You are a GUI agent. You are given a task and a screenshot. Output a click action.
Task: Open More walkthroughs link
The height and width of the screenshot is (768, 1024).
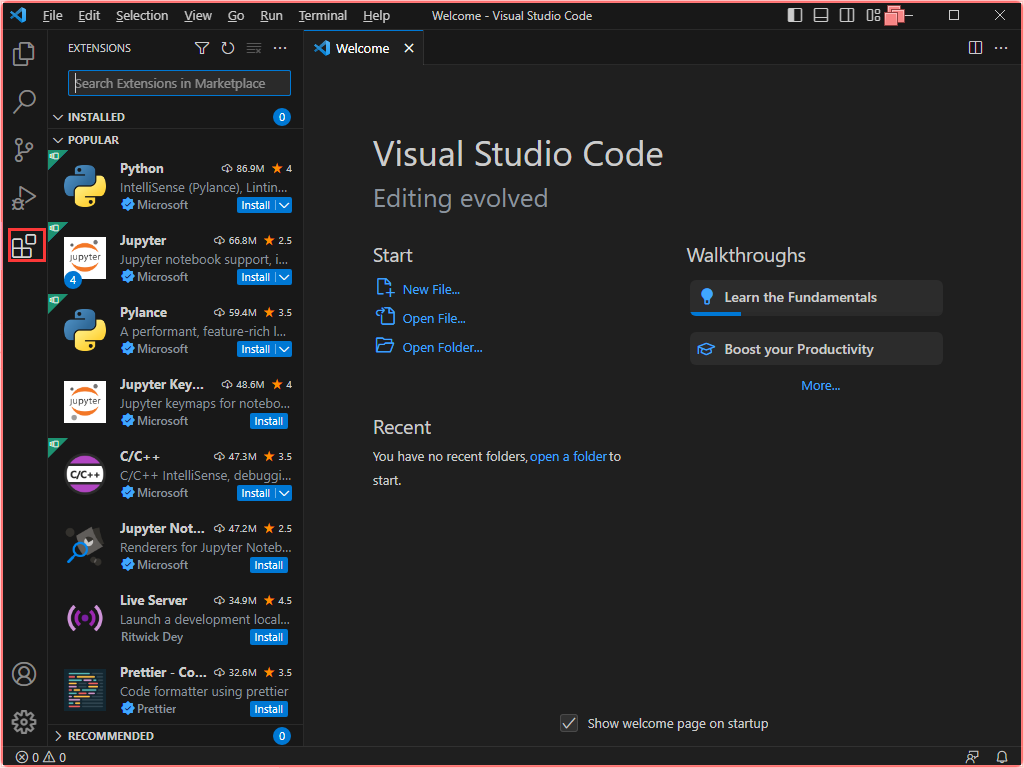click(x=820, y=385)
